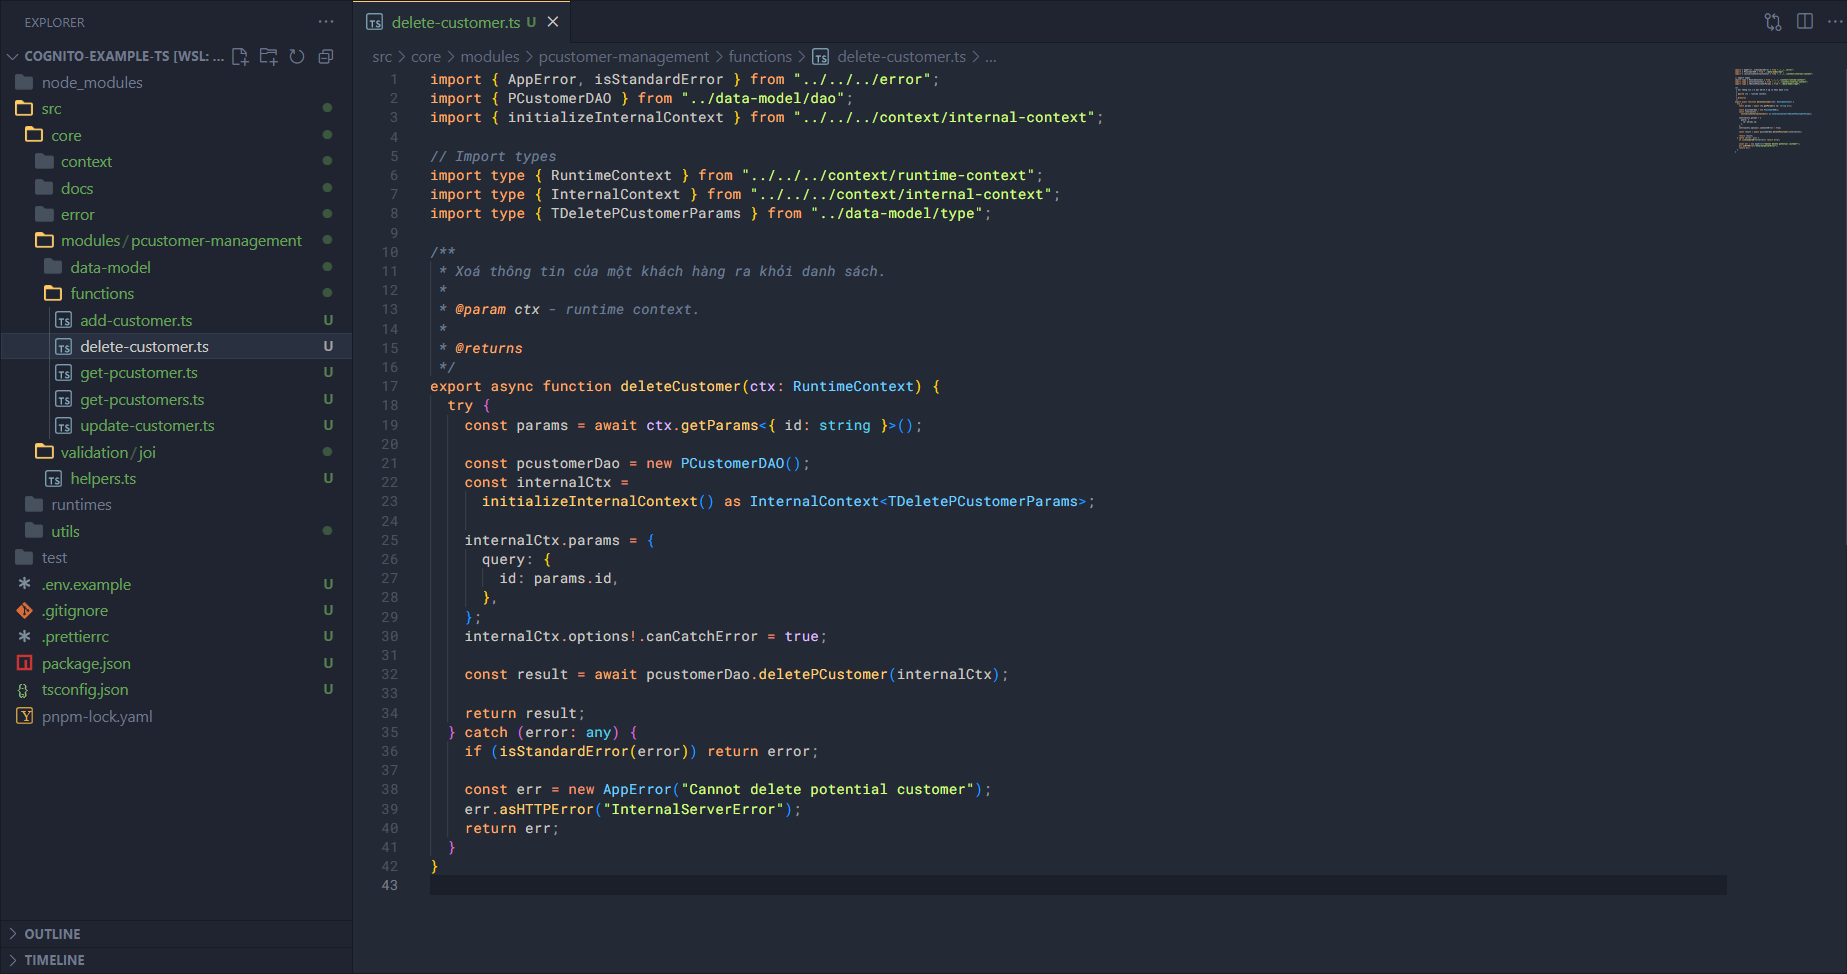
Task: Close the delete-customer.ts tab
Action: [x=553, y=22]
